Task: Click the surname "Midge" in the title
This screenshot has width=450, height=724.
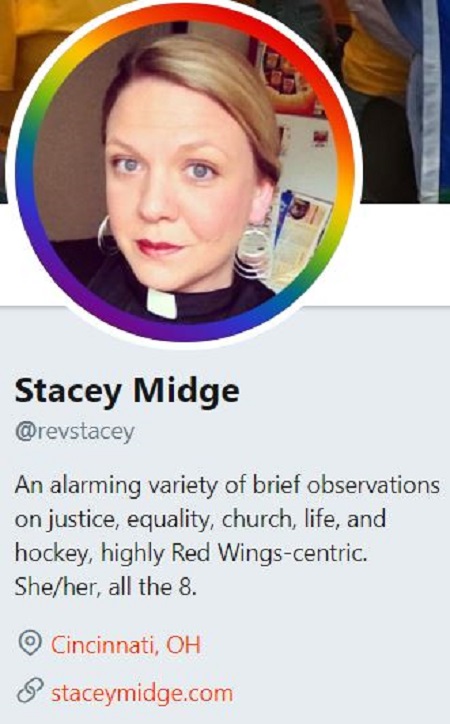Action: [x=186, y=391]
